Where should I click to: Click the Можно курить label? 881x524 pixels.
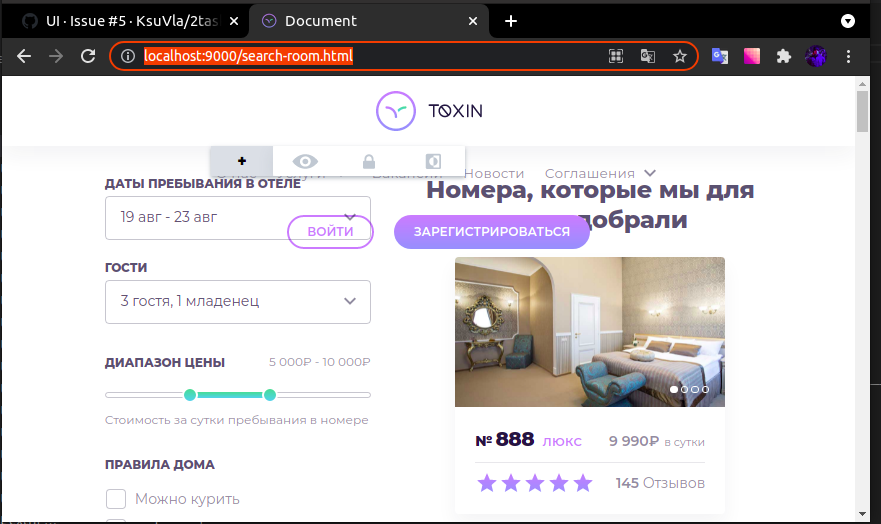[x=187, y=499]
